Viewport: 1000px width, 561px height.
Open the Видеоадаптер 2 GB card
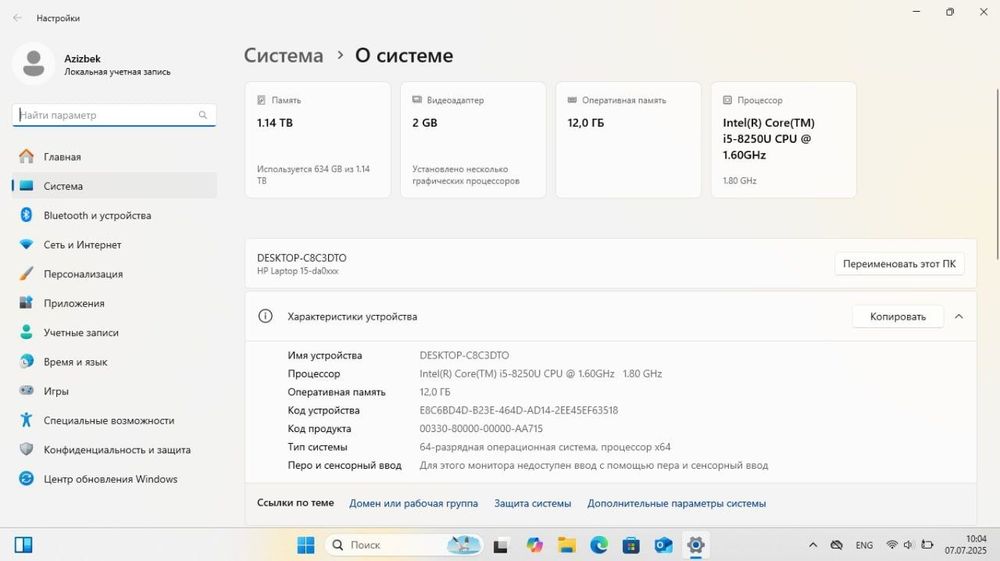click(473, 140)
